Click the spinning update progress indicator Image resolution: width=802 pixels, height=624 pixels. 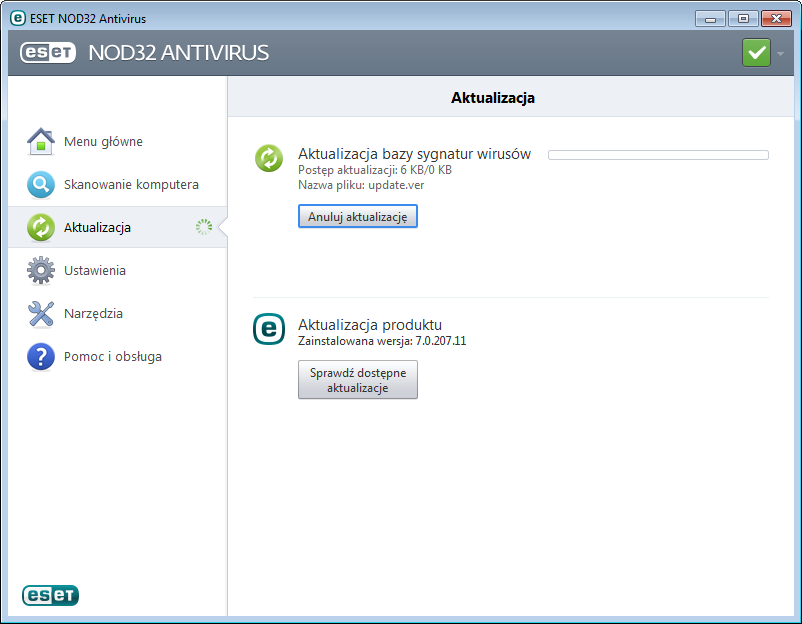click(204, 227)
